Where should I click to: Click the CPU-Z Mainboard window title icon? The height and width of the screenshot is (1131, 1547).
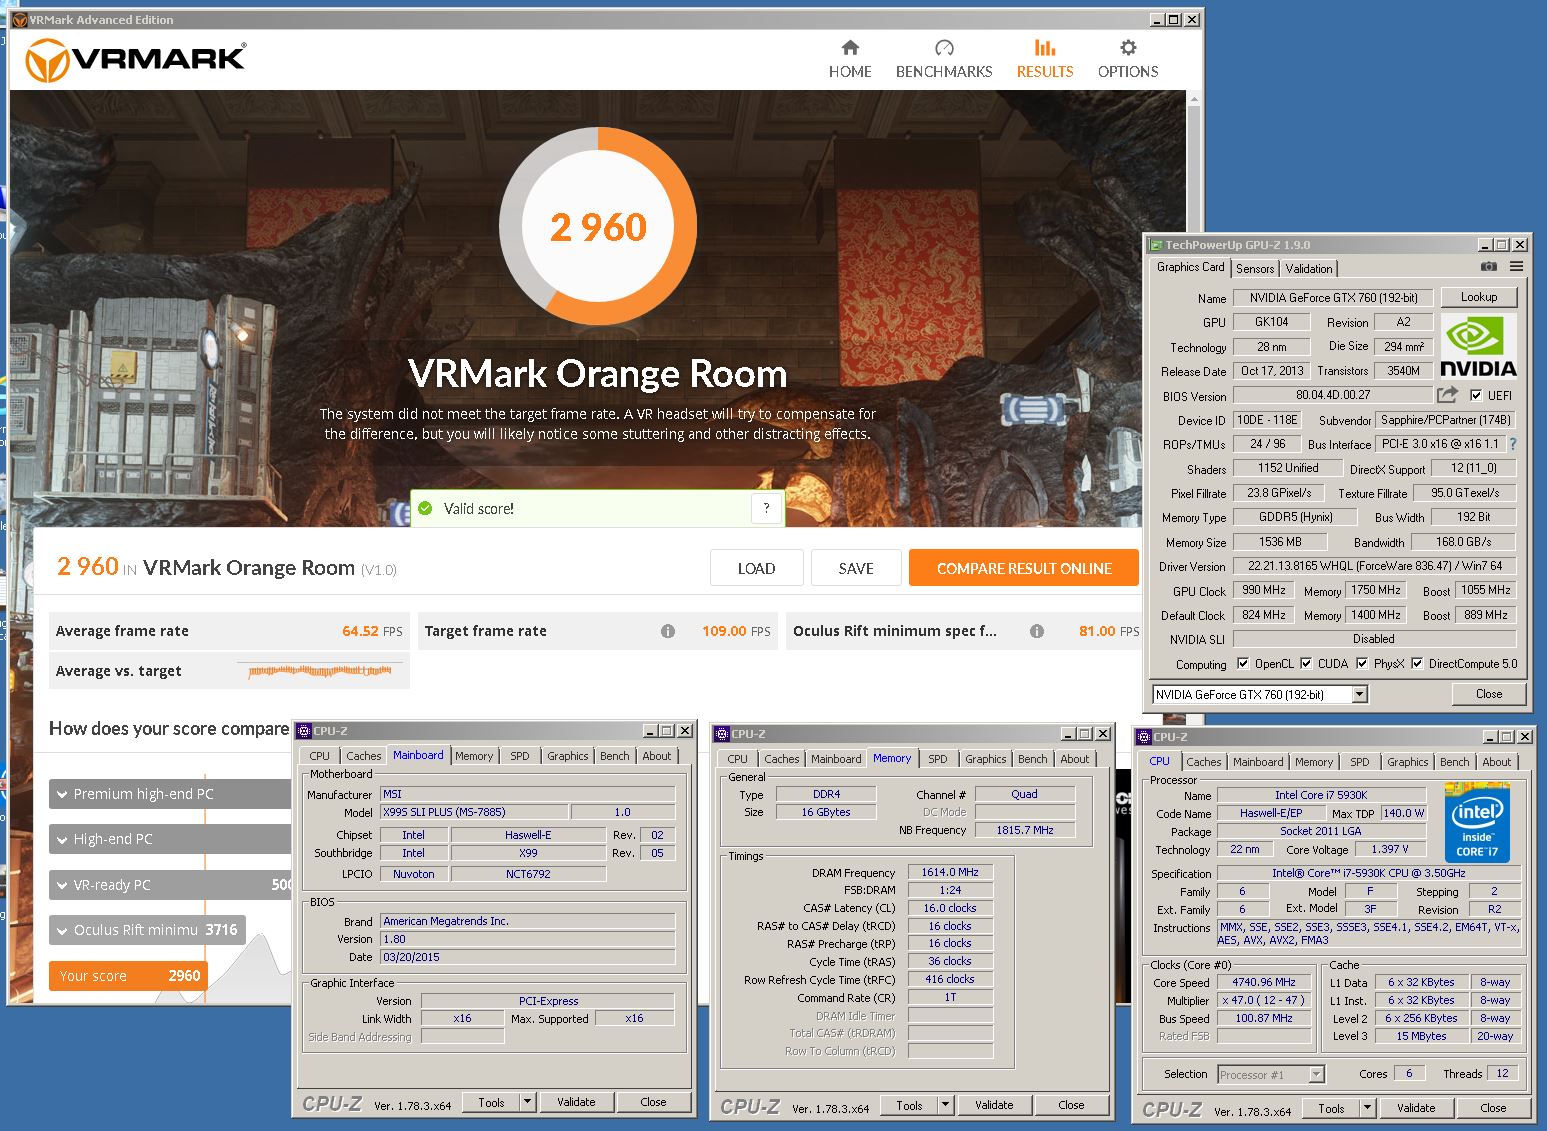click(305, 731)
